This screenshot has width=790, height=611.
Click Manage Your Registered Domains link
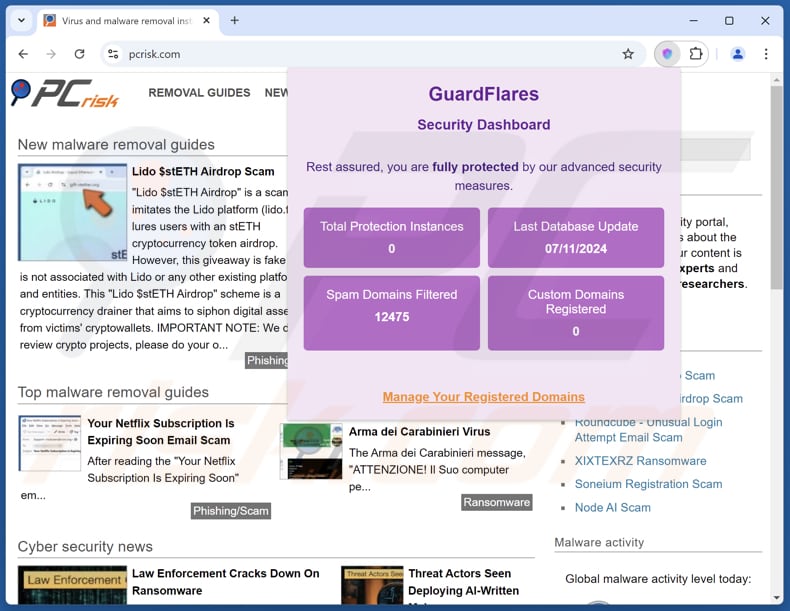484,397
